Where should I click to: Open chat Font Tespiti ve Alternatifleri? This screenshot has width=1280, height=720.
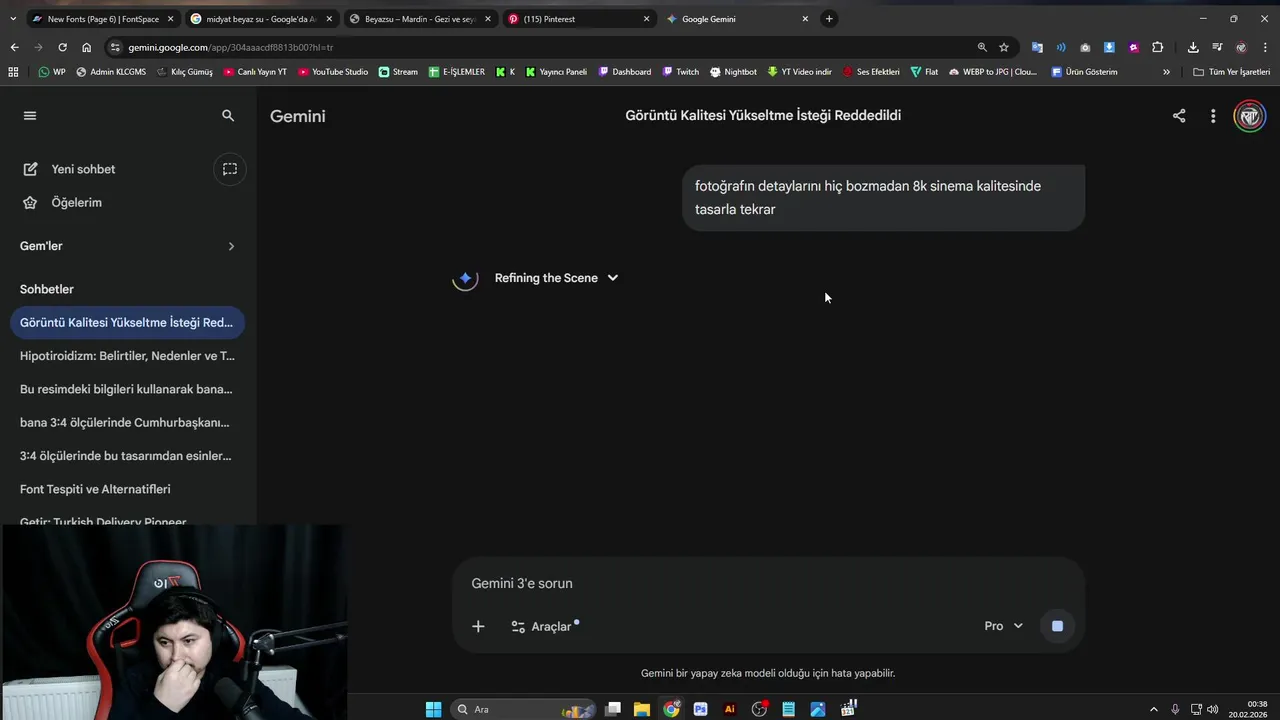[127, 489]
